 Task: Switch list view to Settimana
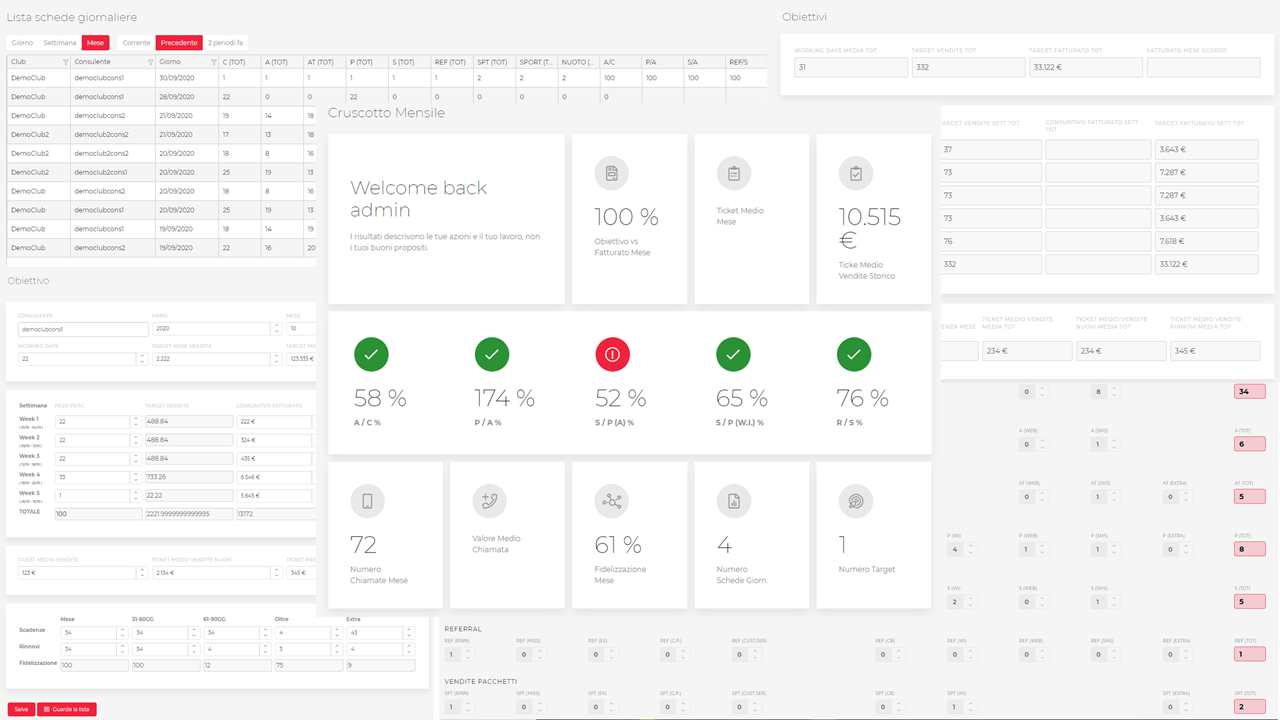(60, 43)
